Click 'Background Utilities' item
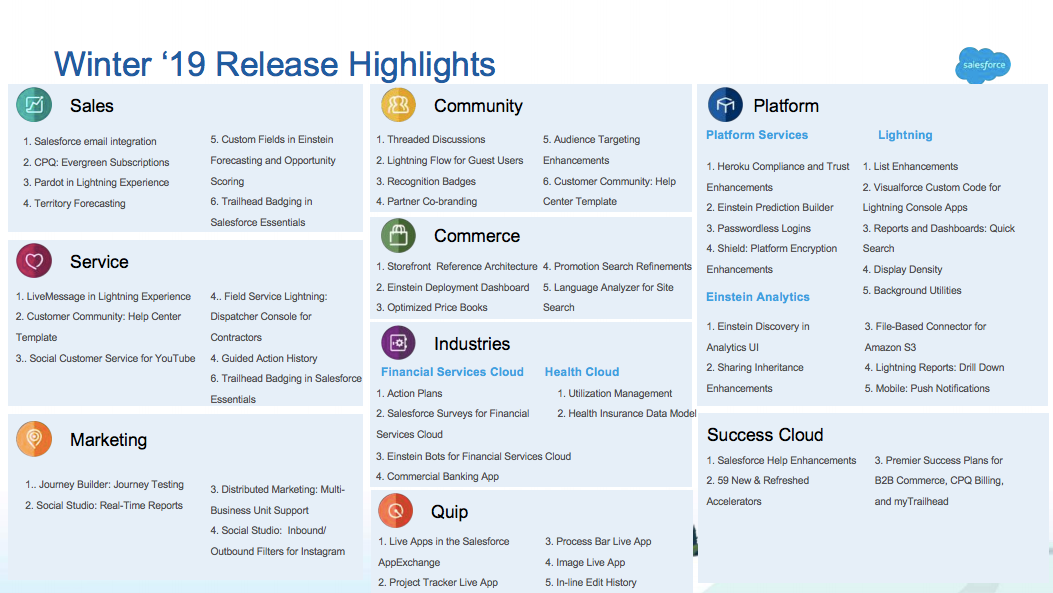 point(912,291)
